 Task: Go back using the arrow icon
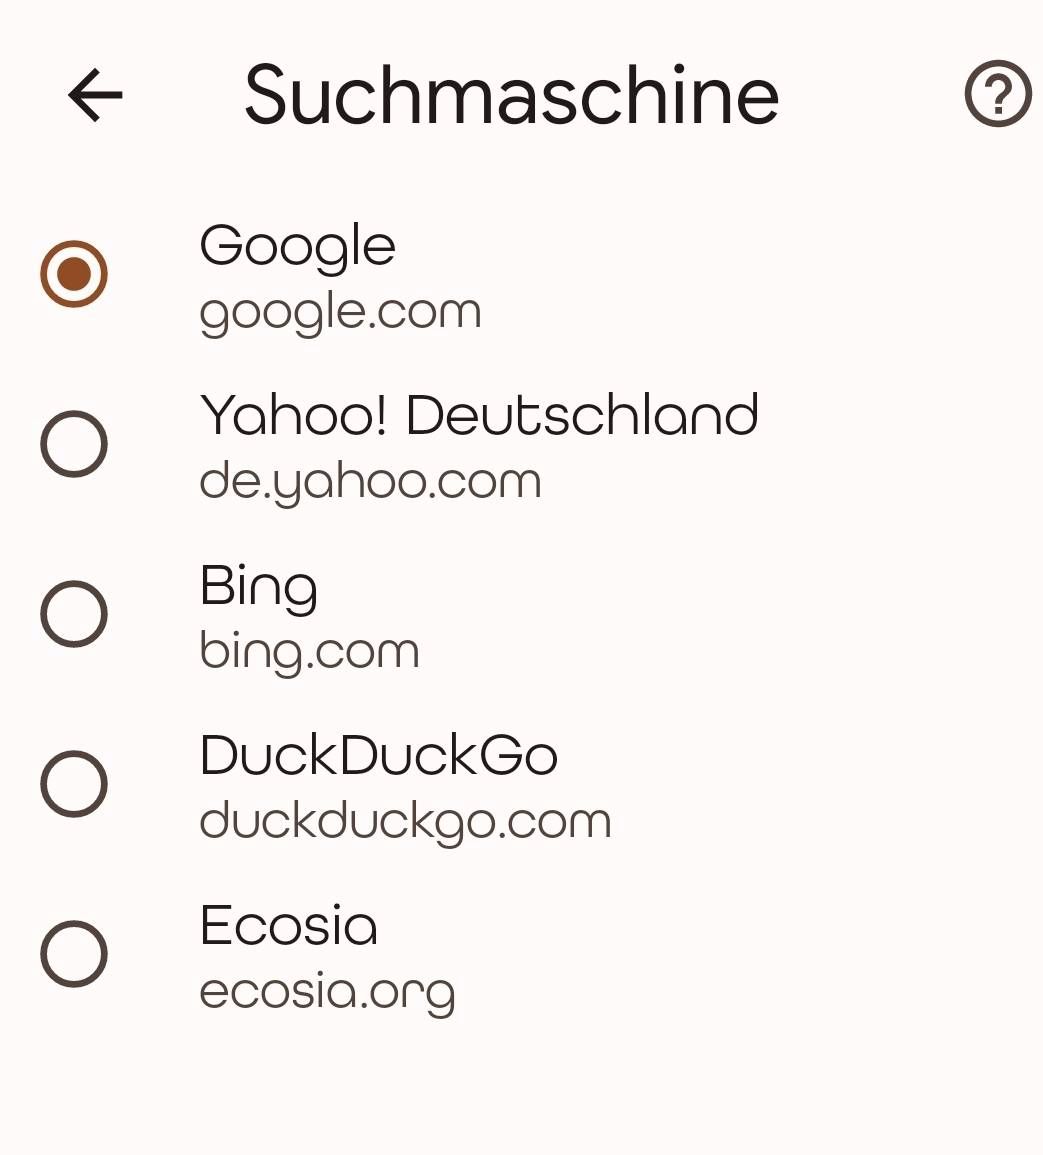click(x=95, y=94)
